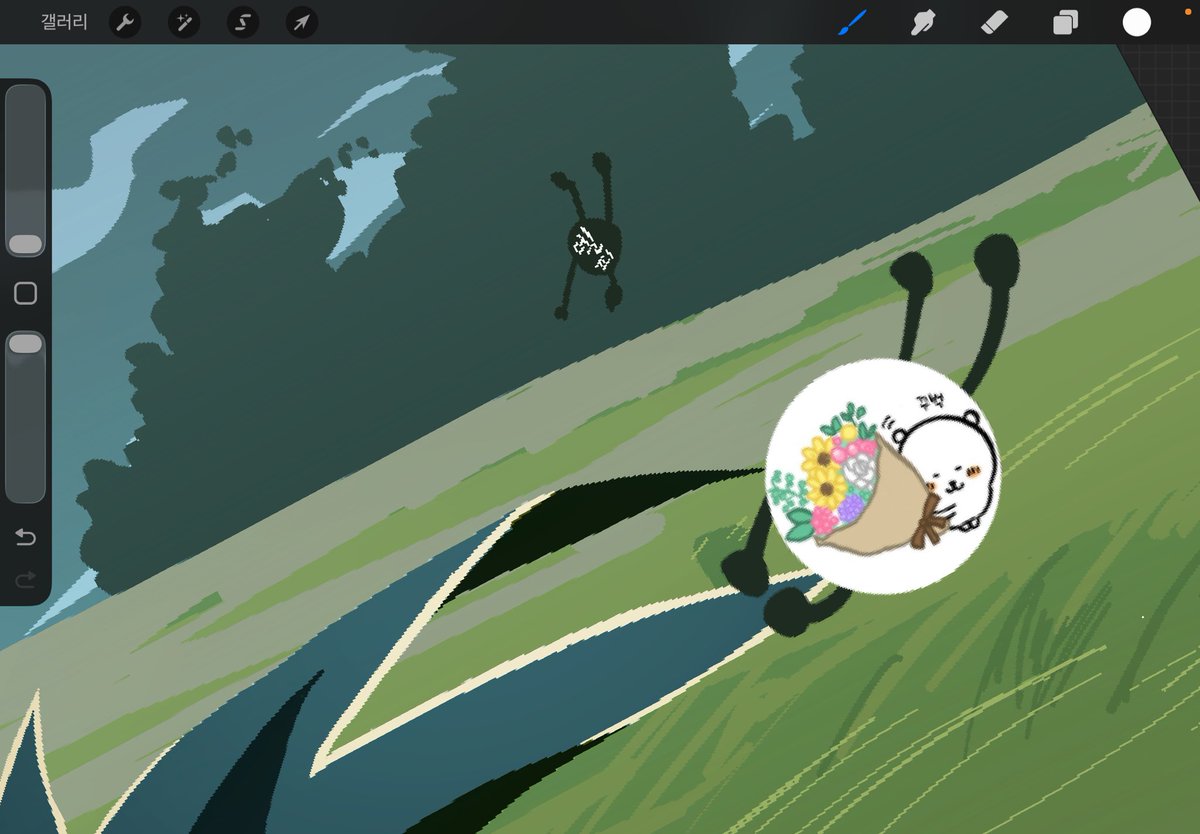Click the brush opacity slider handle
Screen dimensions: 1200x834
pos(25,344)
